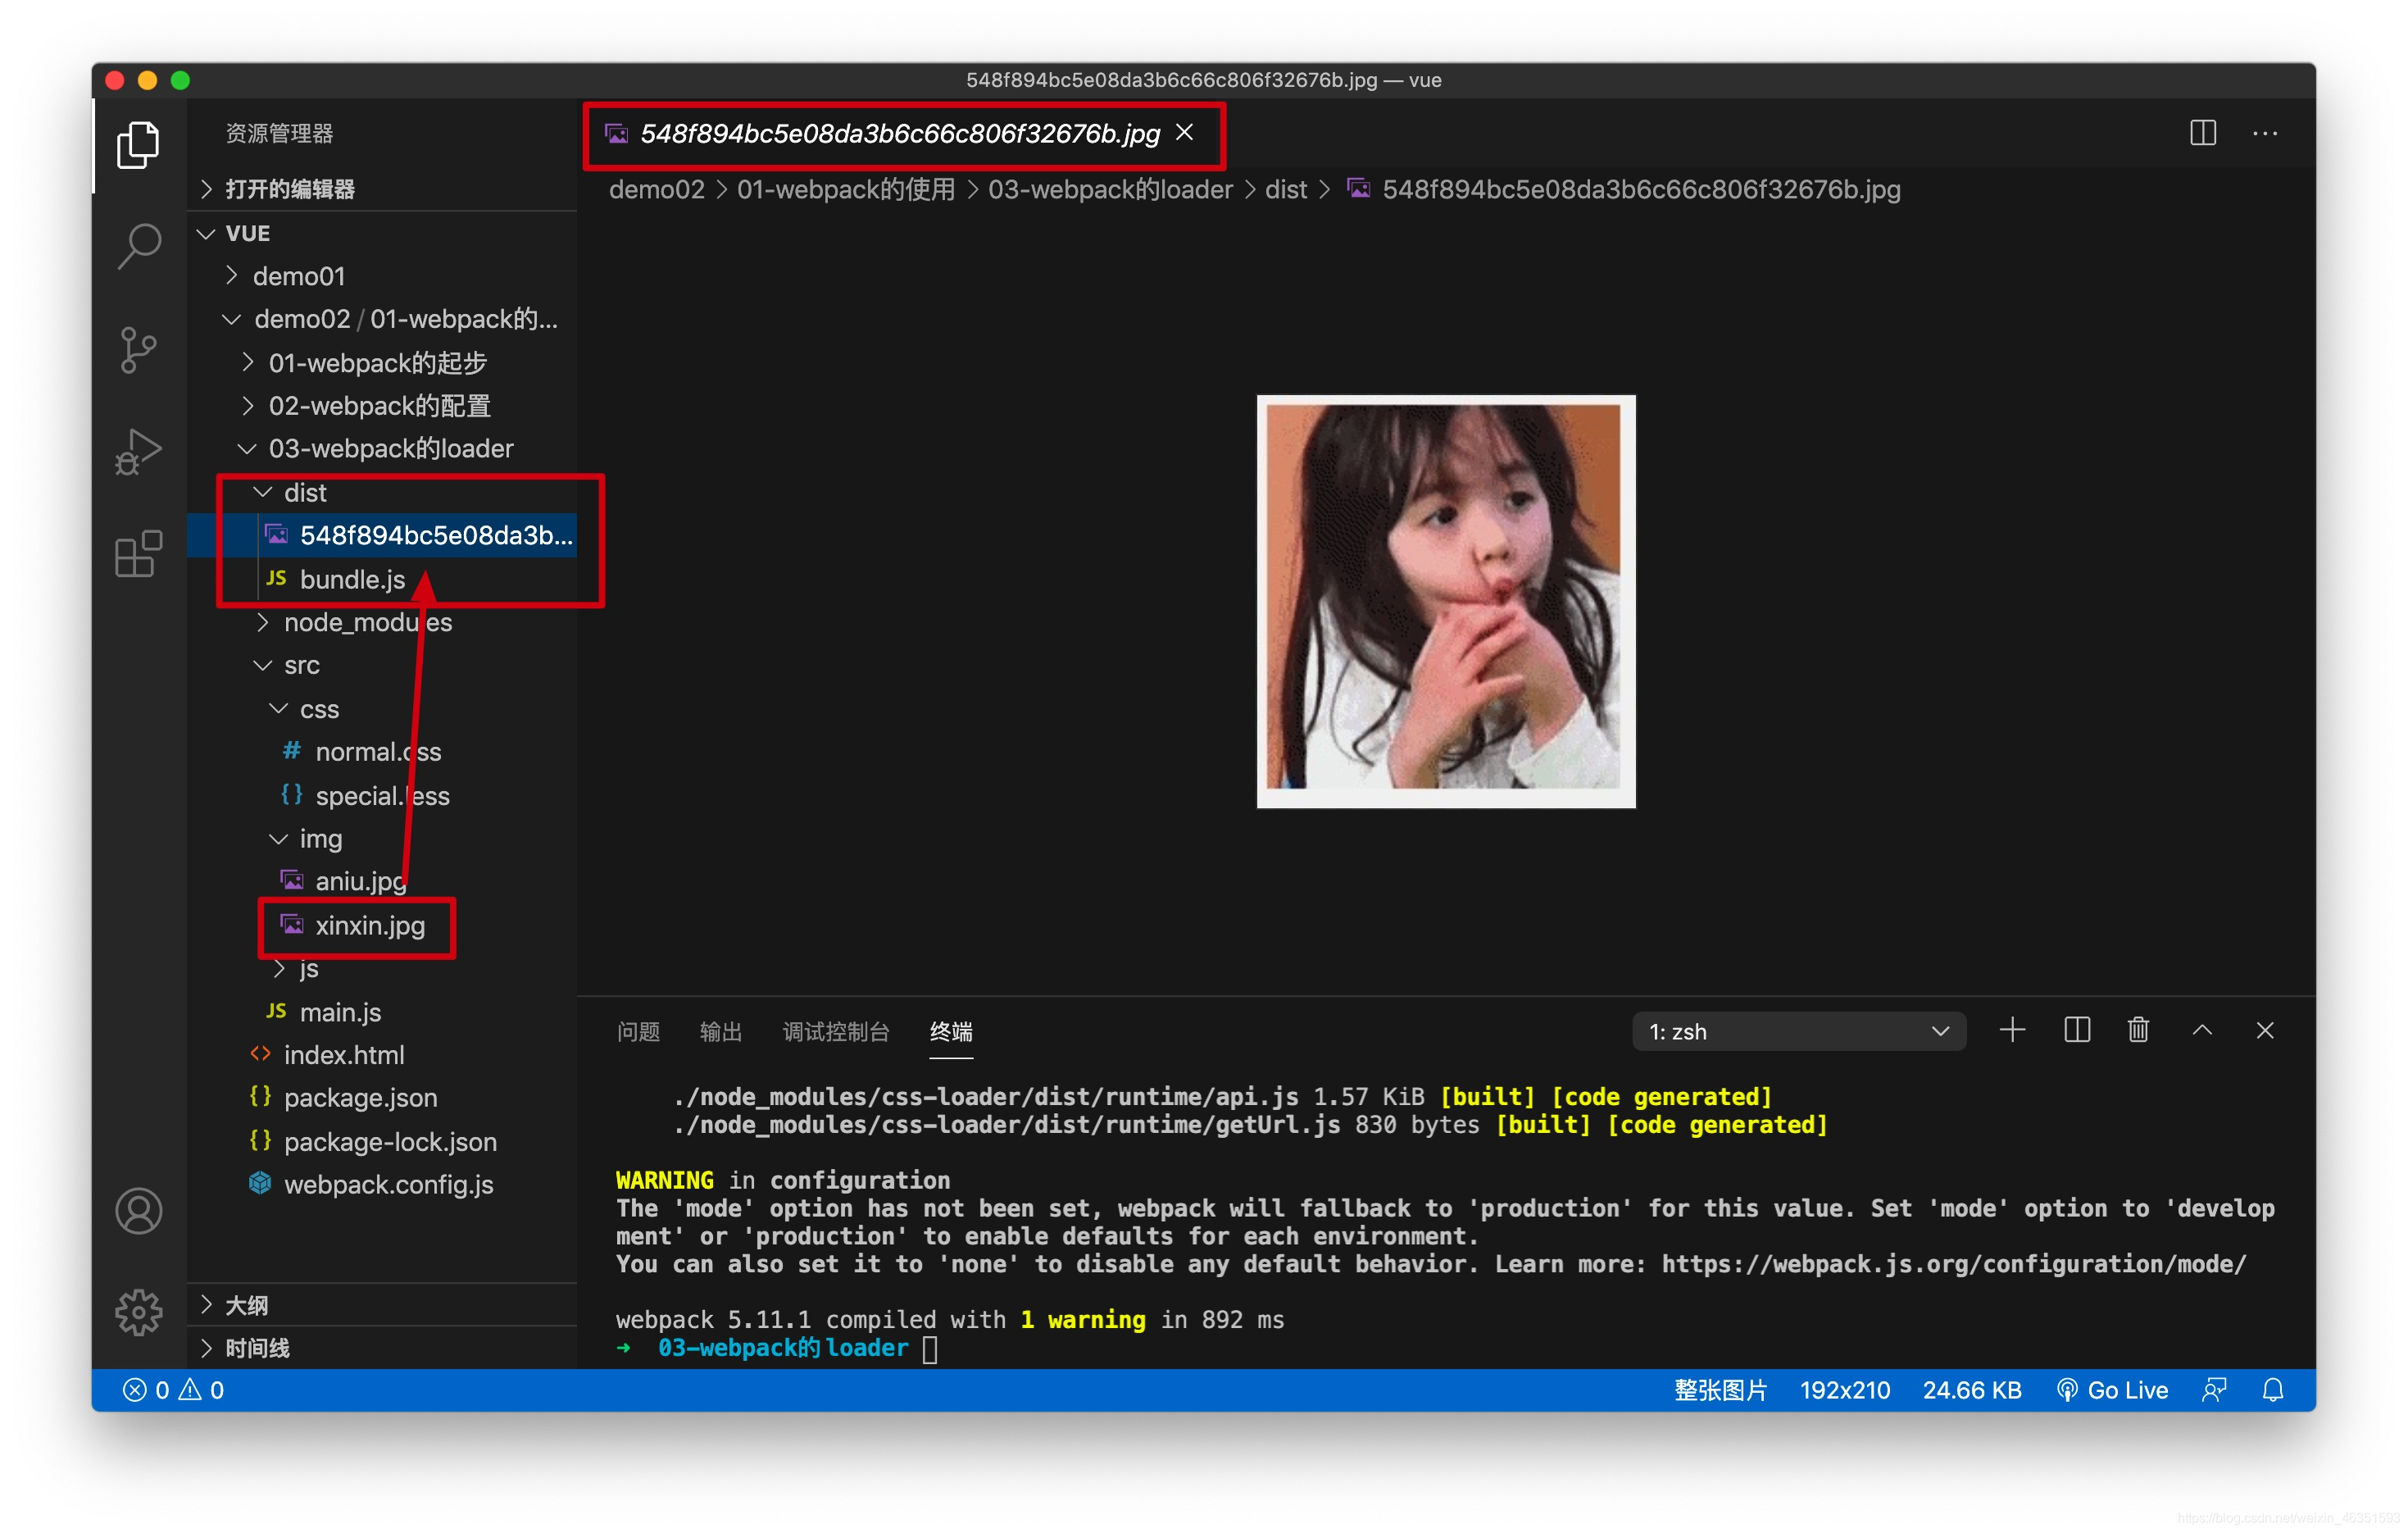
Task: Open the package-lock.json file
Action: tap(382, 1142)
